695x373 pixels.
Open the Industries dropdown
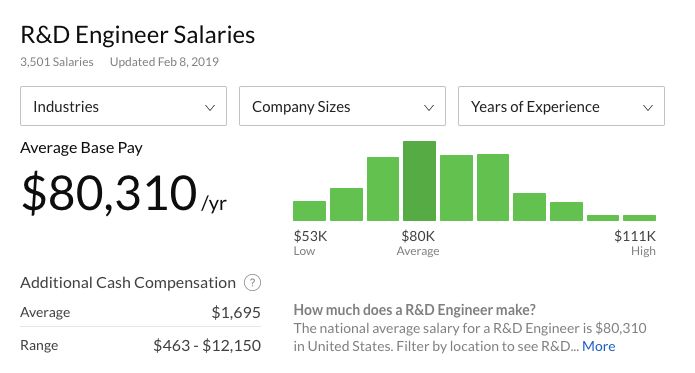point(123,106)
